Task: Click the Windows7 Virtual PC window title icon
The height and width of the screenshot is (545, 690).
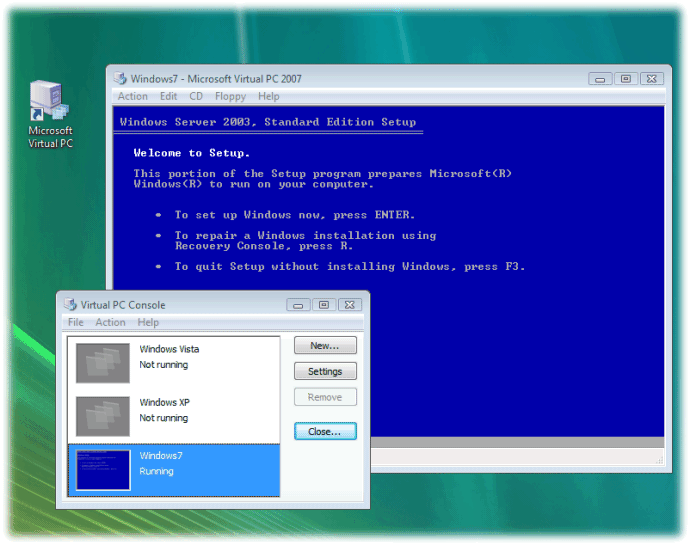Action: tap(120, 78)
